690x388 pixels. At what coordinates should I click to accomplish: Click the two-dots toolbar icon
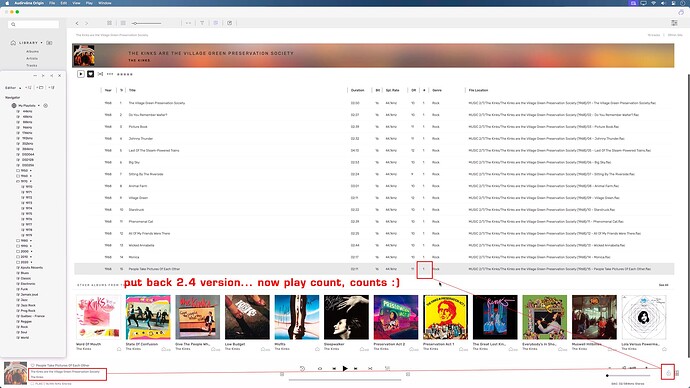click(x=188, y=23)
